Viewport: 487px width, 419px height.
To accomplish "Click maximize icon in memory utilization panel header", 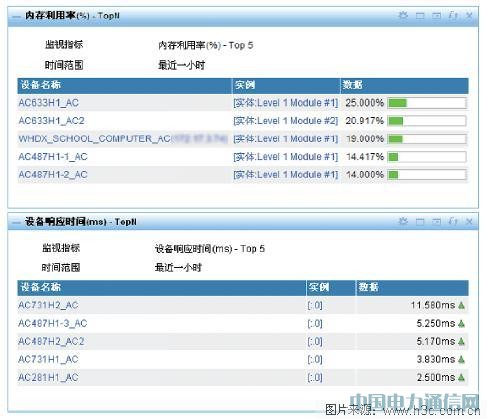I will pos(420,16).
